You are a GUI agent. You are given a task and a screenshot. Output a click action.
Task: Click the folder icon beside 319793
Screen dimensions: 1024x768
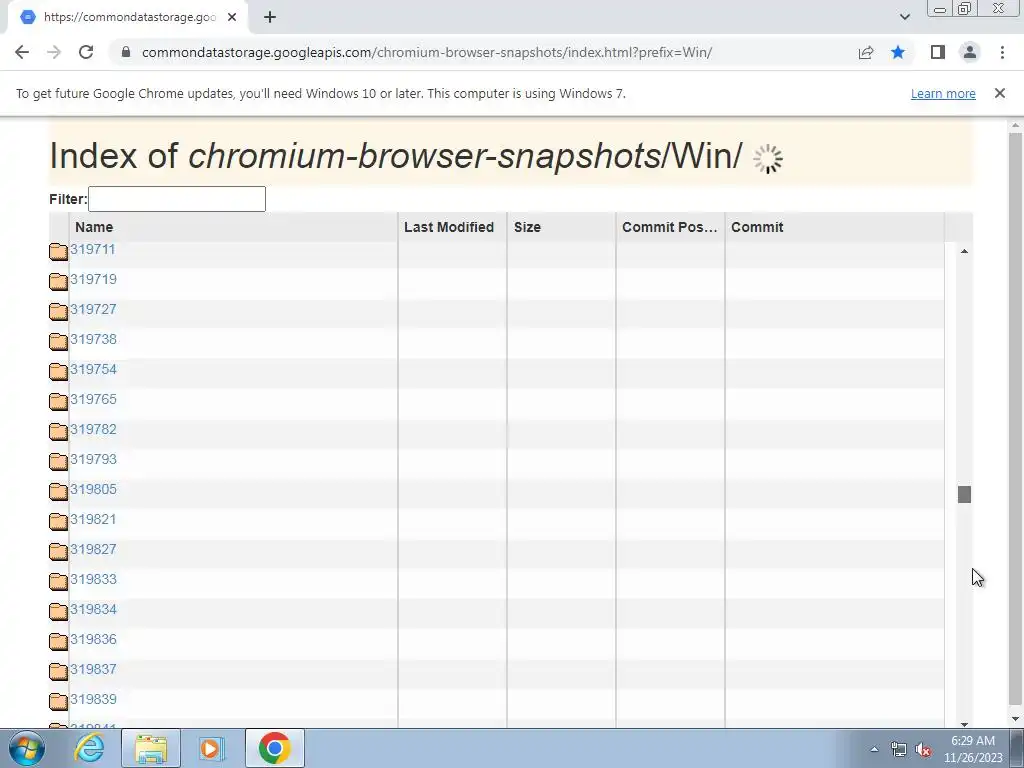pyautogui.click(x=58, y=462)
